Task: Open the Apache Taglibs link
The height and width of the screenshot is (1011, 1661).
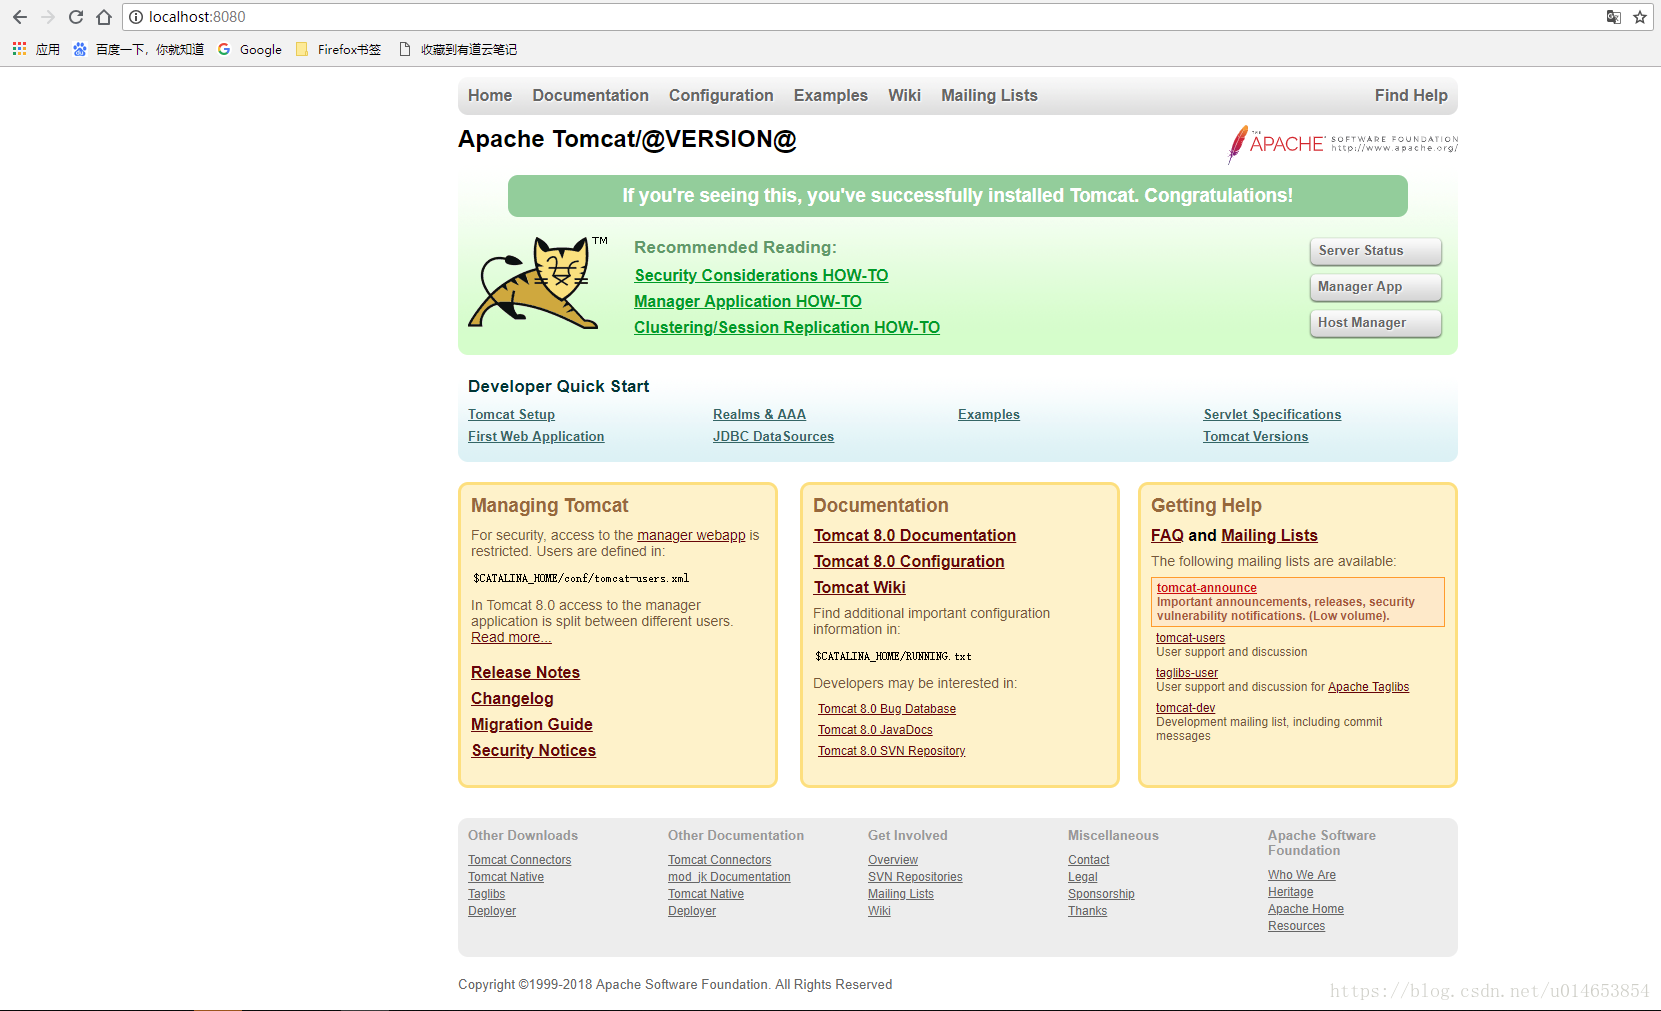Action: click(x=1368, y=687)
